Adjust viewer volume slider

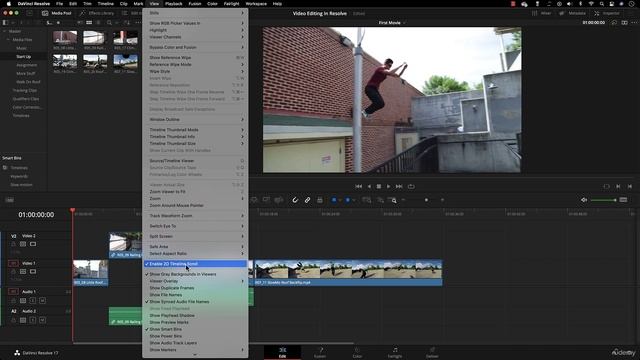point(603,200)
